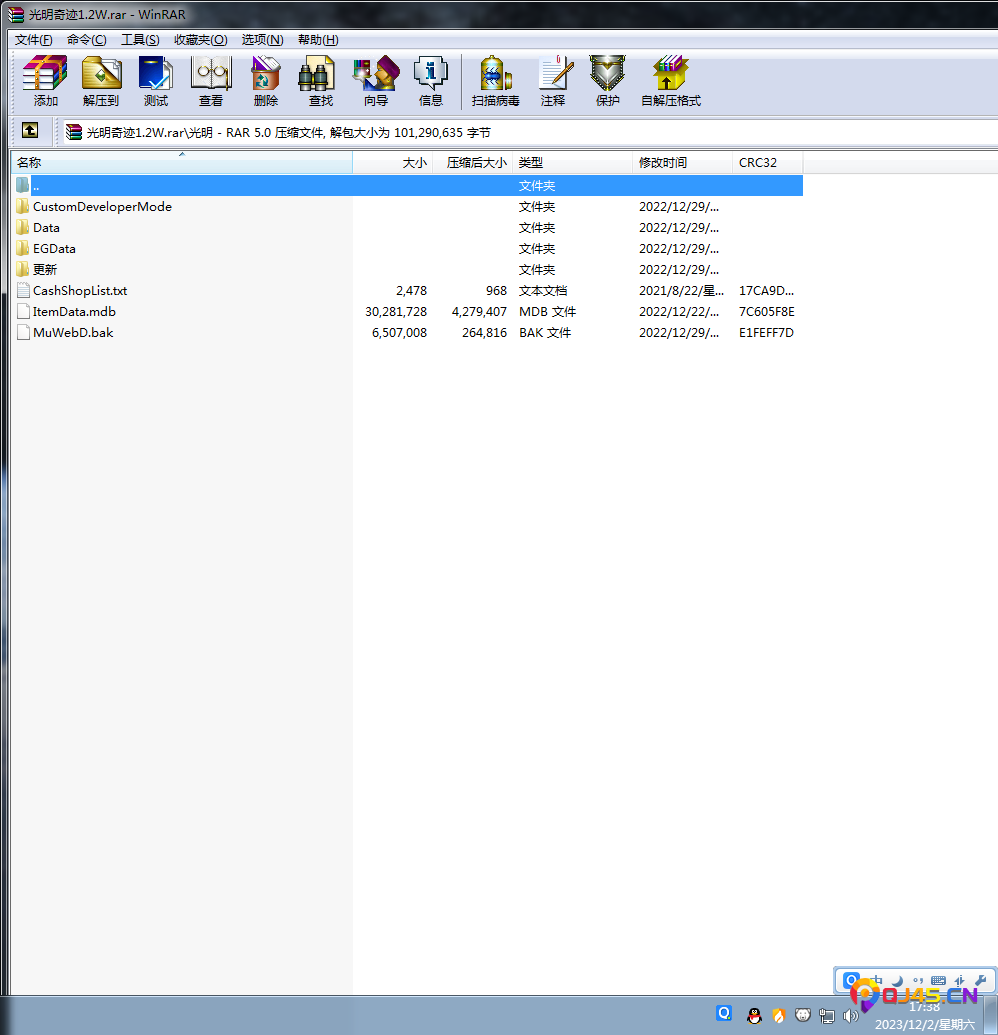The height and width of the screenshot is (1035, 998).
Task: Sort by 大小 column header
Action: (x=393, y=162)
